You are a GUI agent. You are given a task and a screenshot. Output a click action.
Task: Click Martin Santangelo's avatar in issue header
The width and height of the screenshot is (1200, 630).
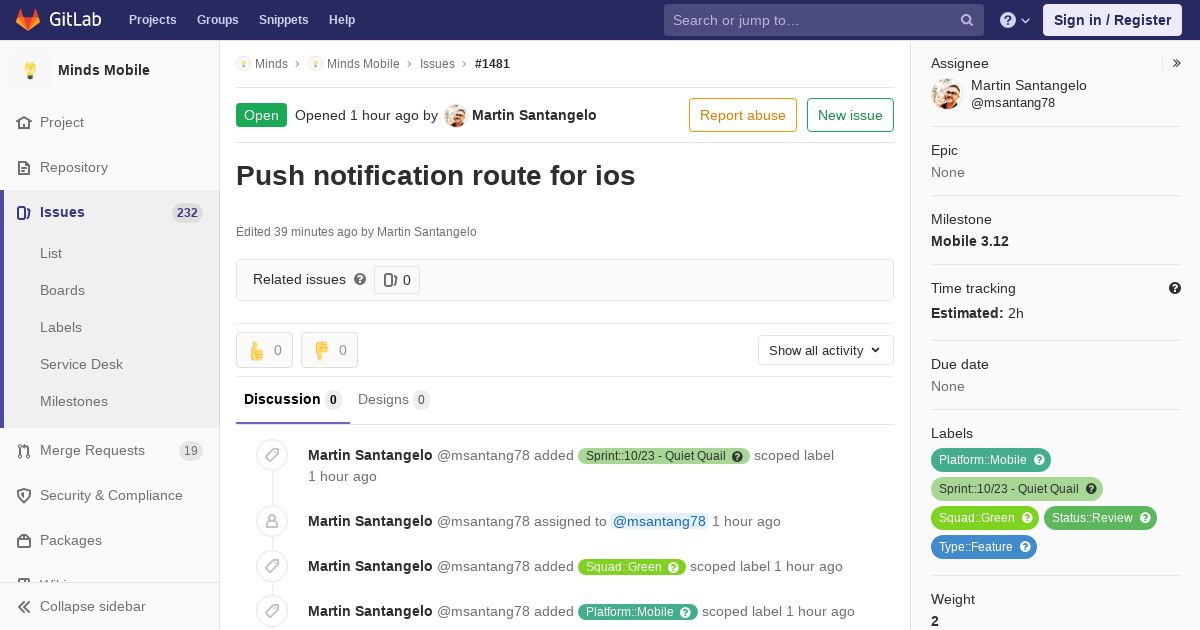(456, 115)
